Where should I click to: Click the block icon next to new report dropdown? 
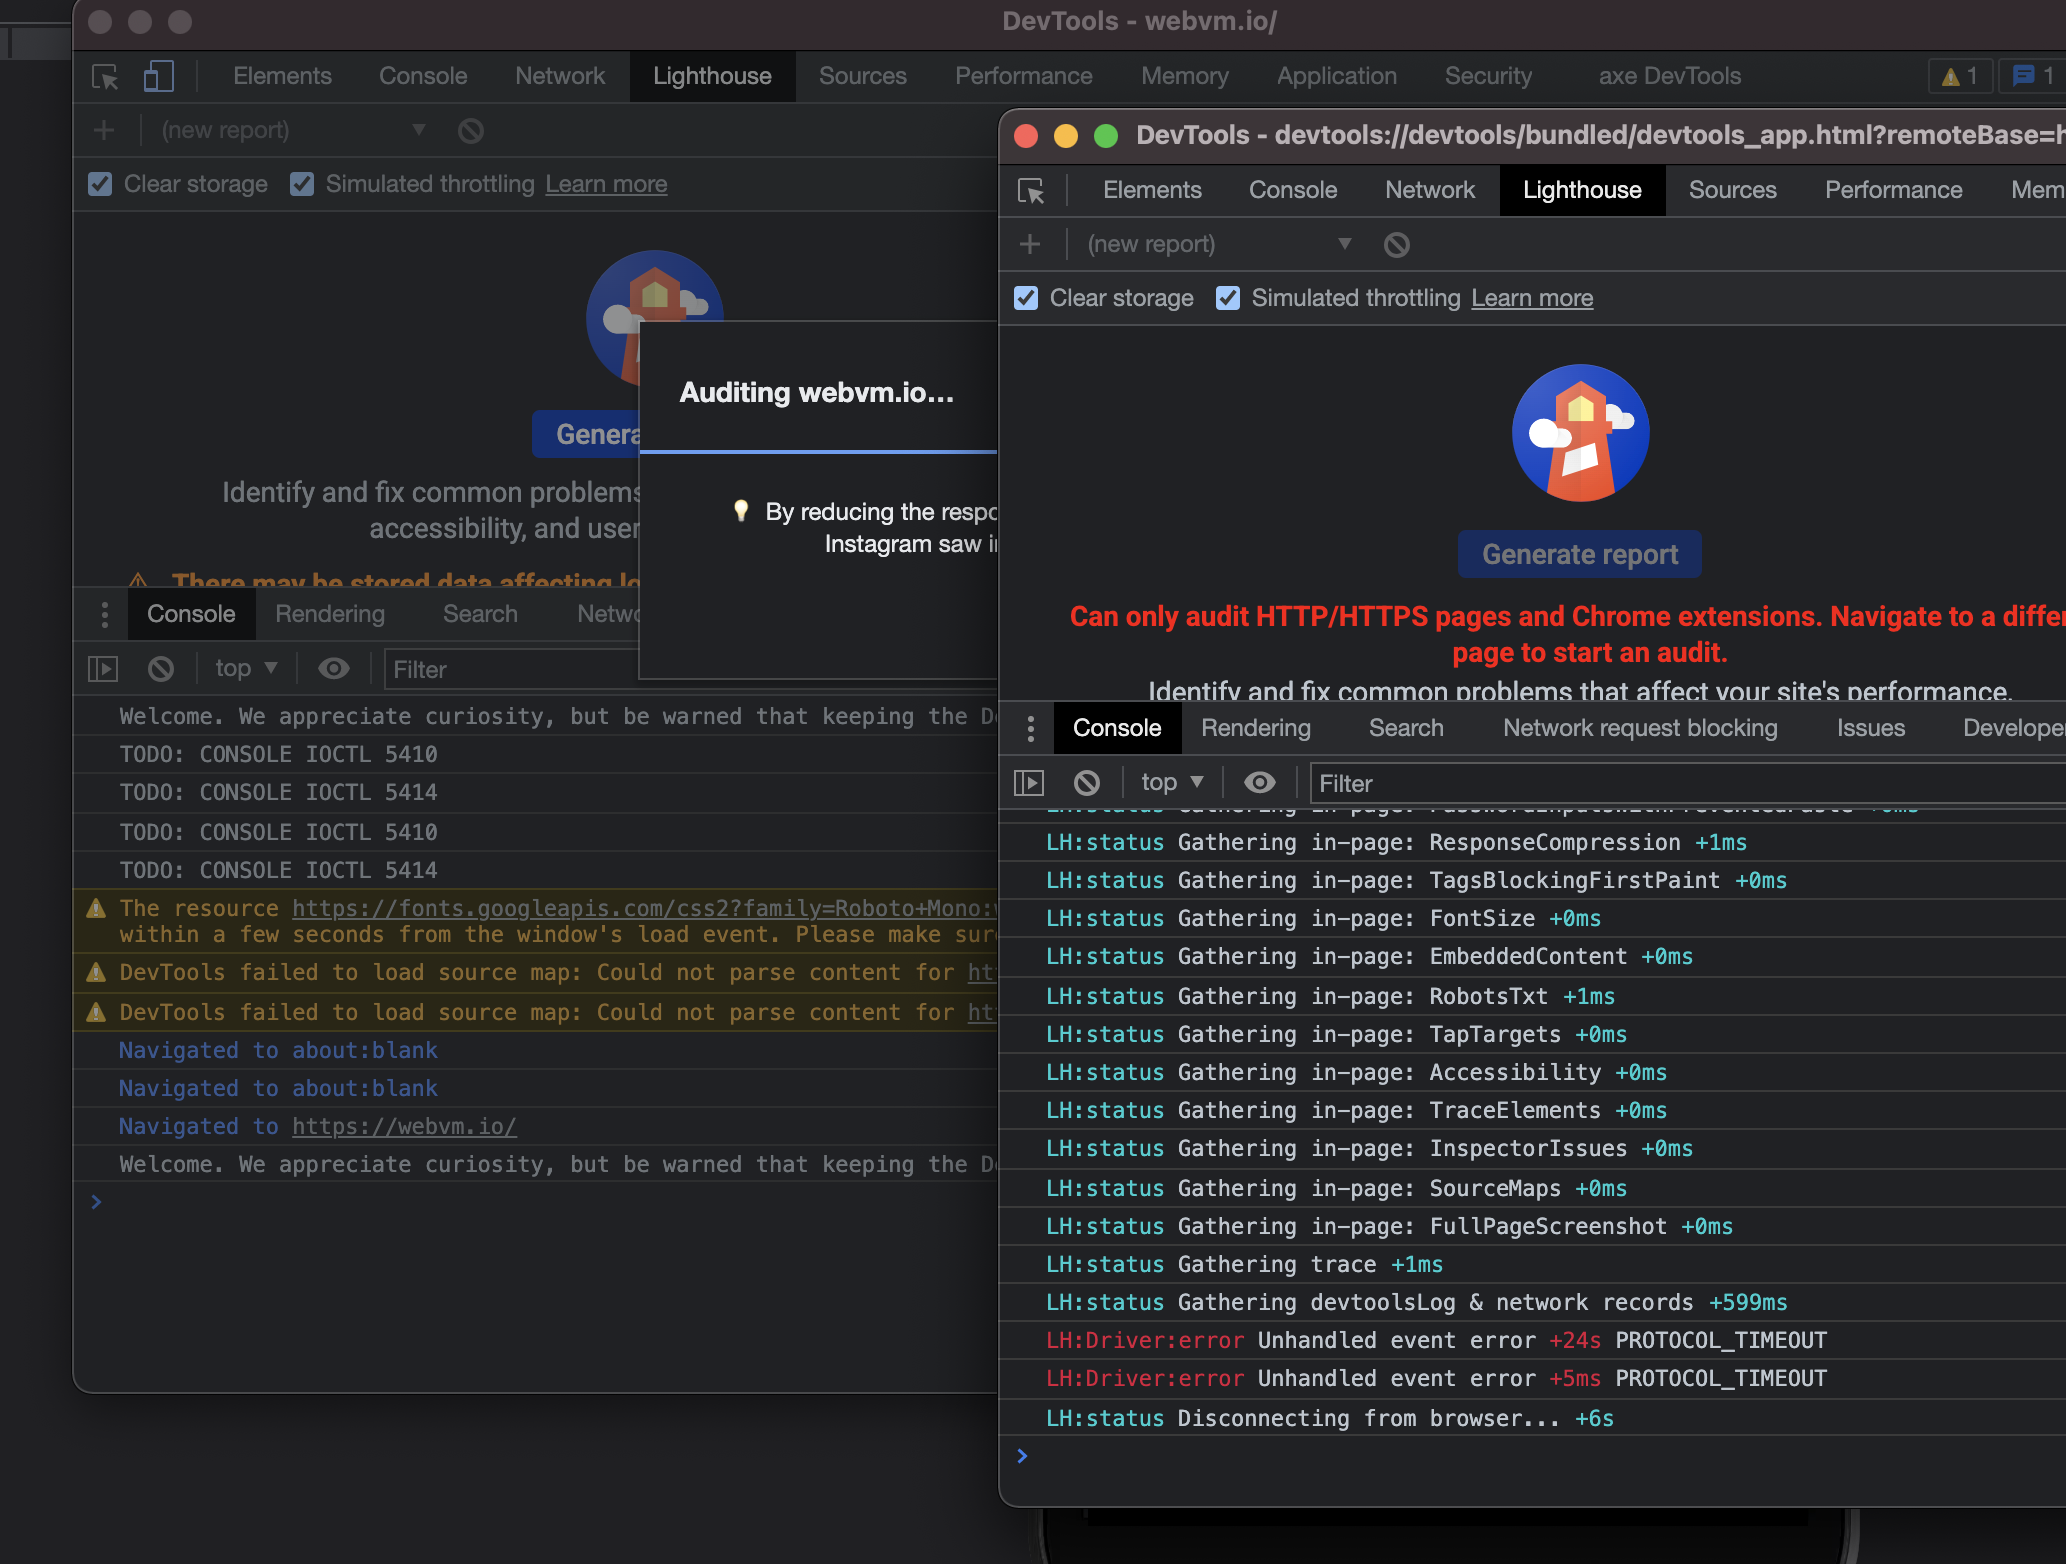click(1397, 244)
